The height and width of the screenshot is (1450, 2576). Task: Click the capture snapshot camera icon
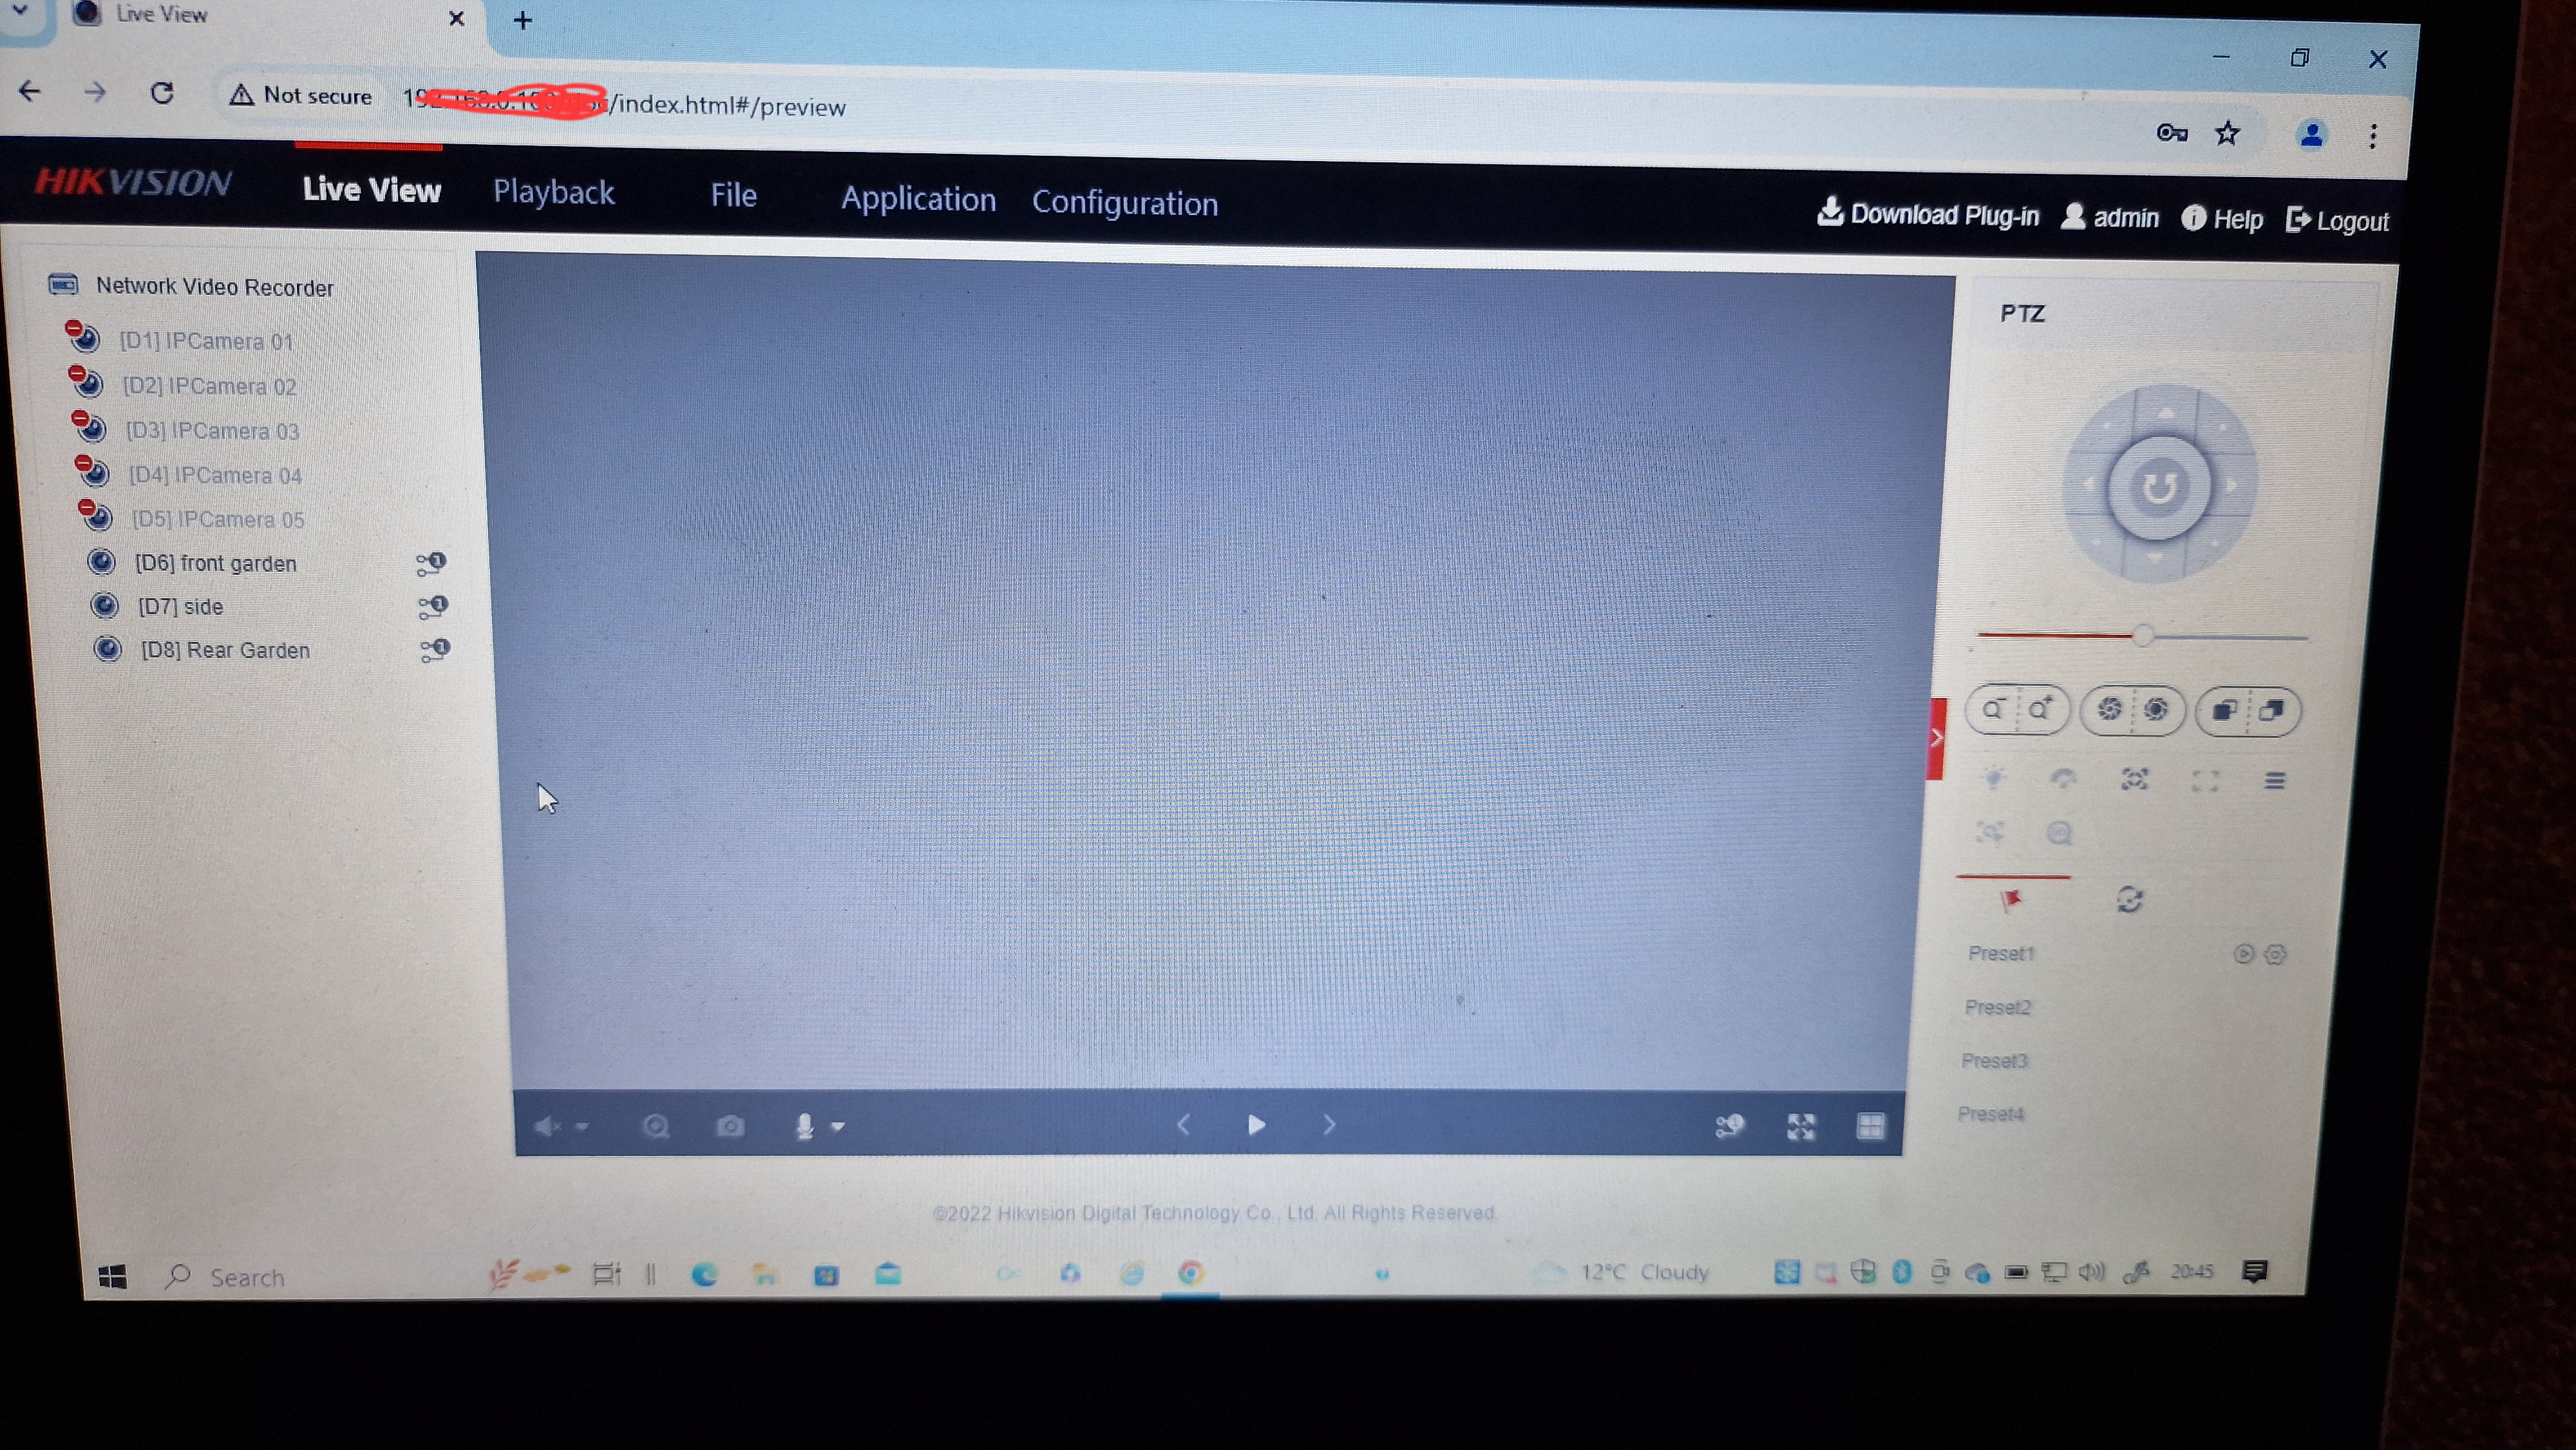click(730, 1127)
